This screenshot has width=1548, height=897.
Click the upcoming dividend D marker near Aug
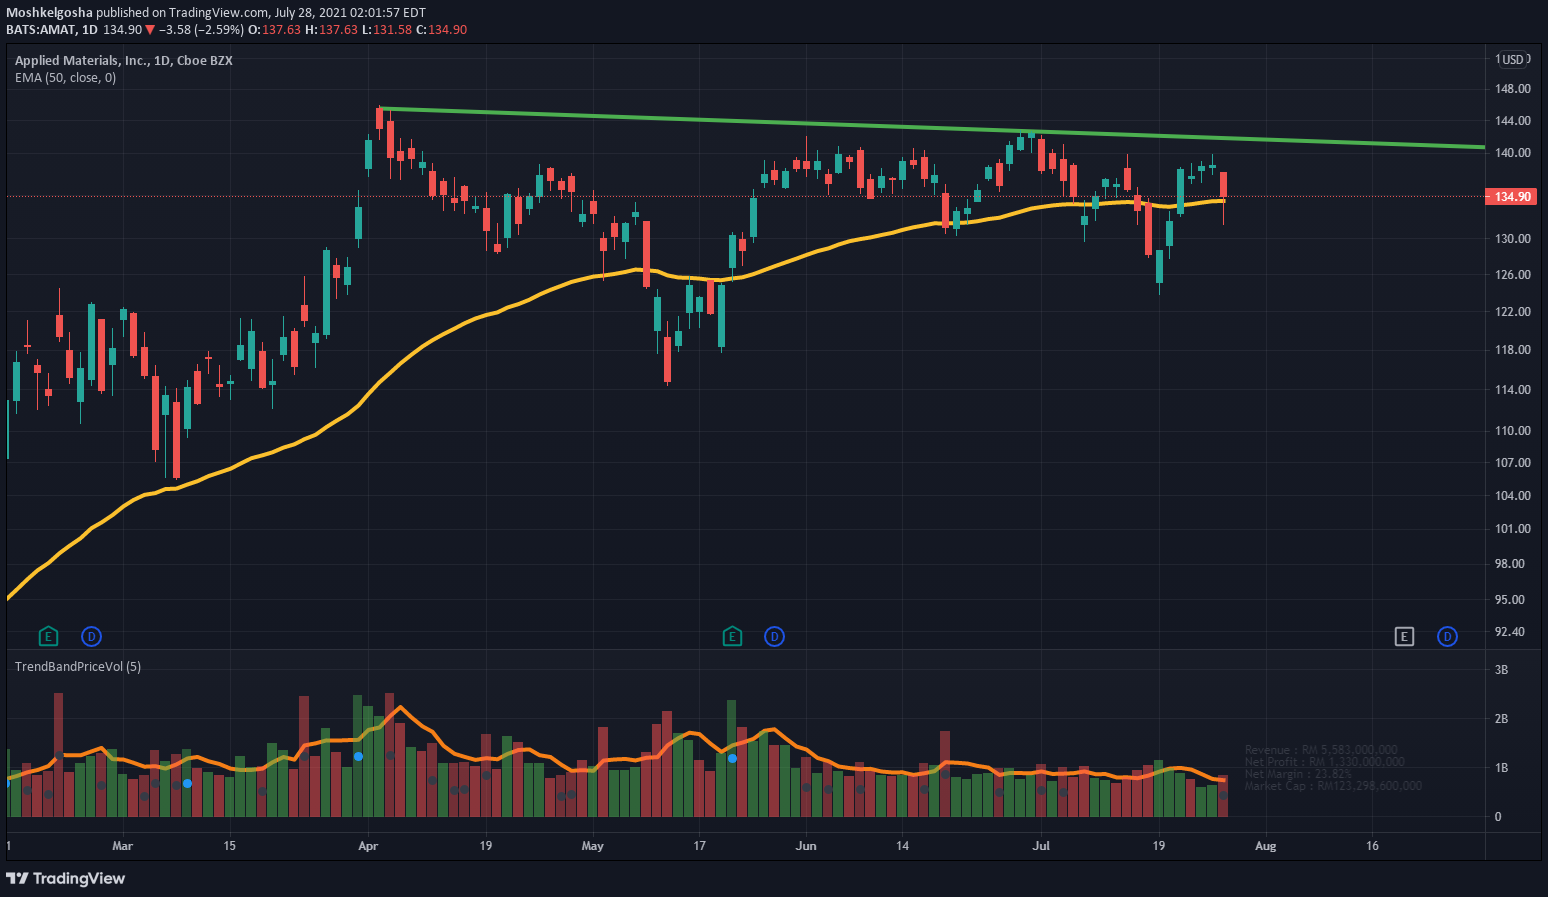[x=1447, y=636]
